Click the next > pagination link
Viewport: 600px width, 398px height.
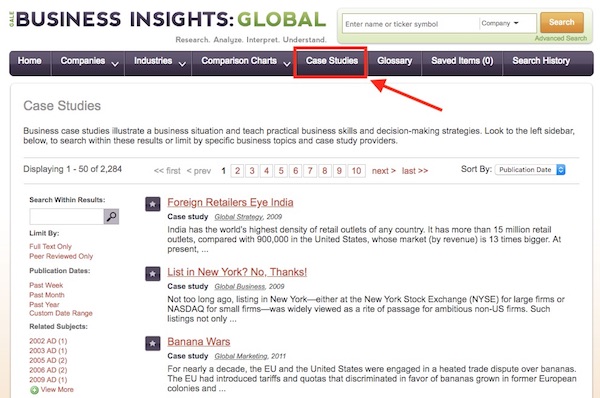tap(383, 171)
